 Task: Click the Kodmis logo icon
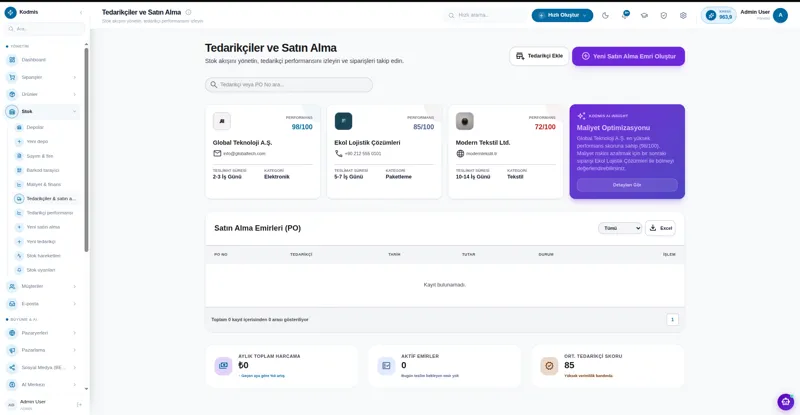click(x=11, y=12)
